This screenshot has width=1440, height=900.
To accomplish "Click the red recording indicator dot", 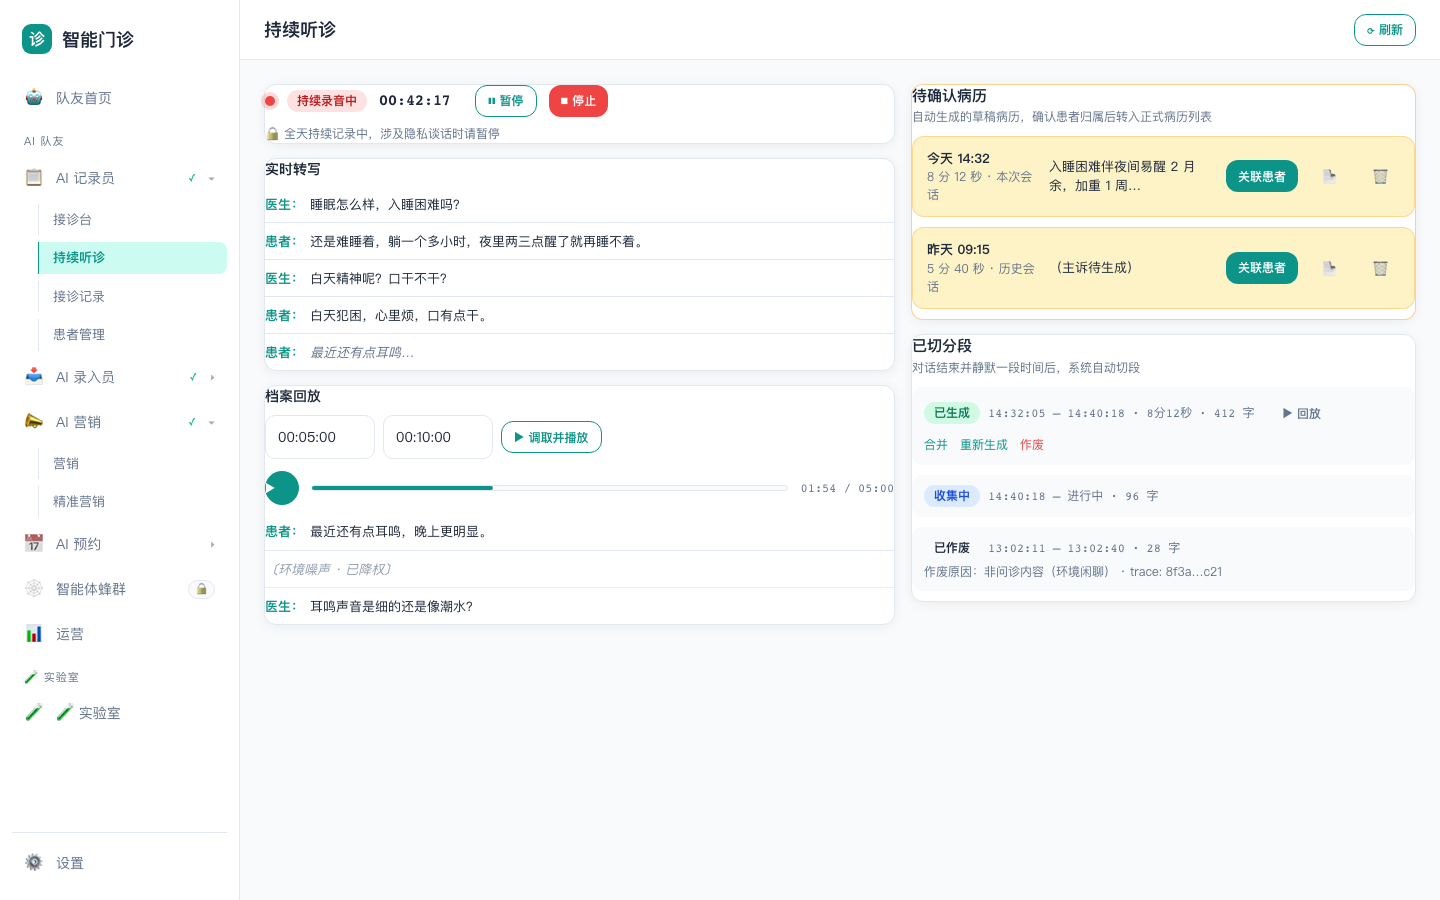I will click(270, 101).
